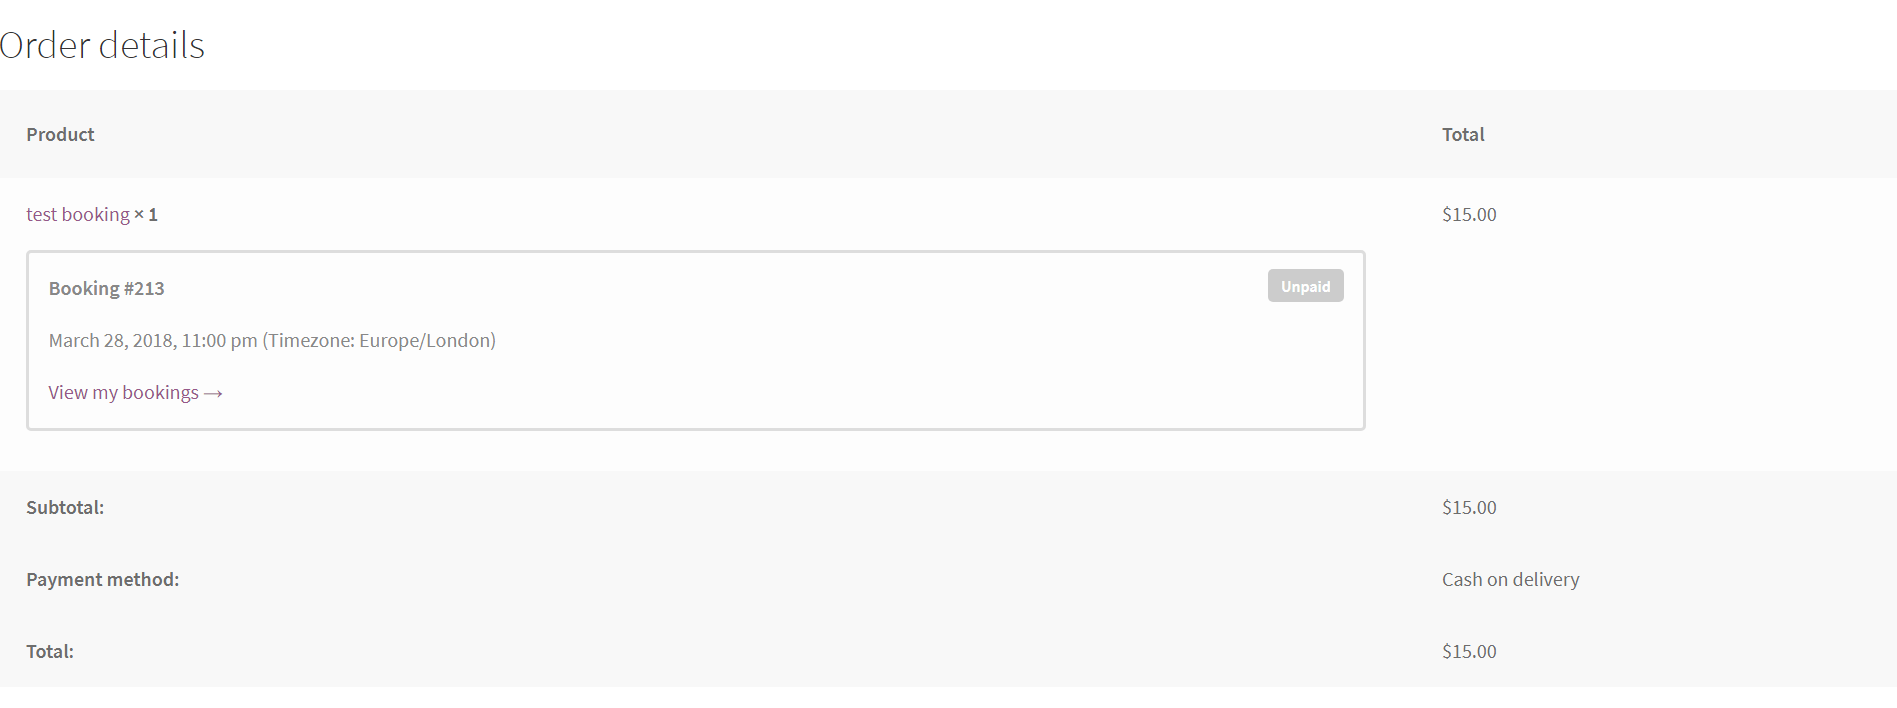Click the Unpaid status badge

tap(1305, 286)
